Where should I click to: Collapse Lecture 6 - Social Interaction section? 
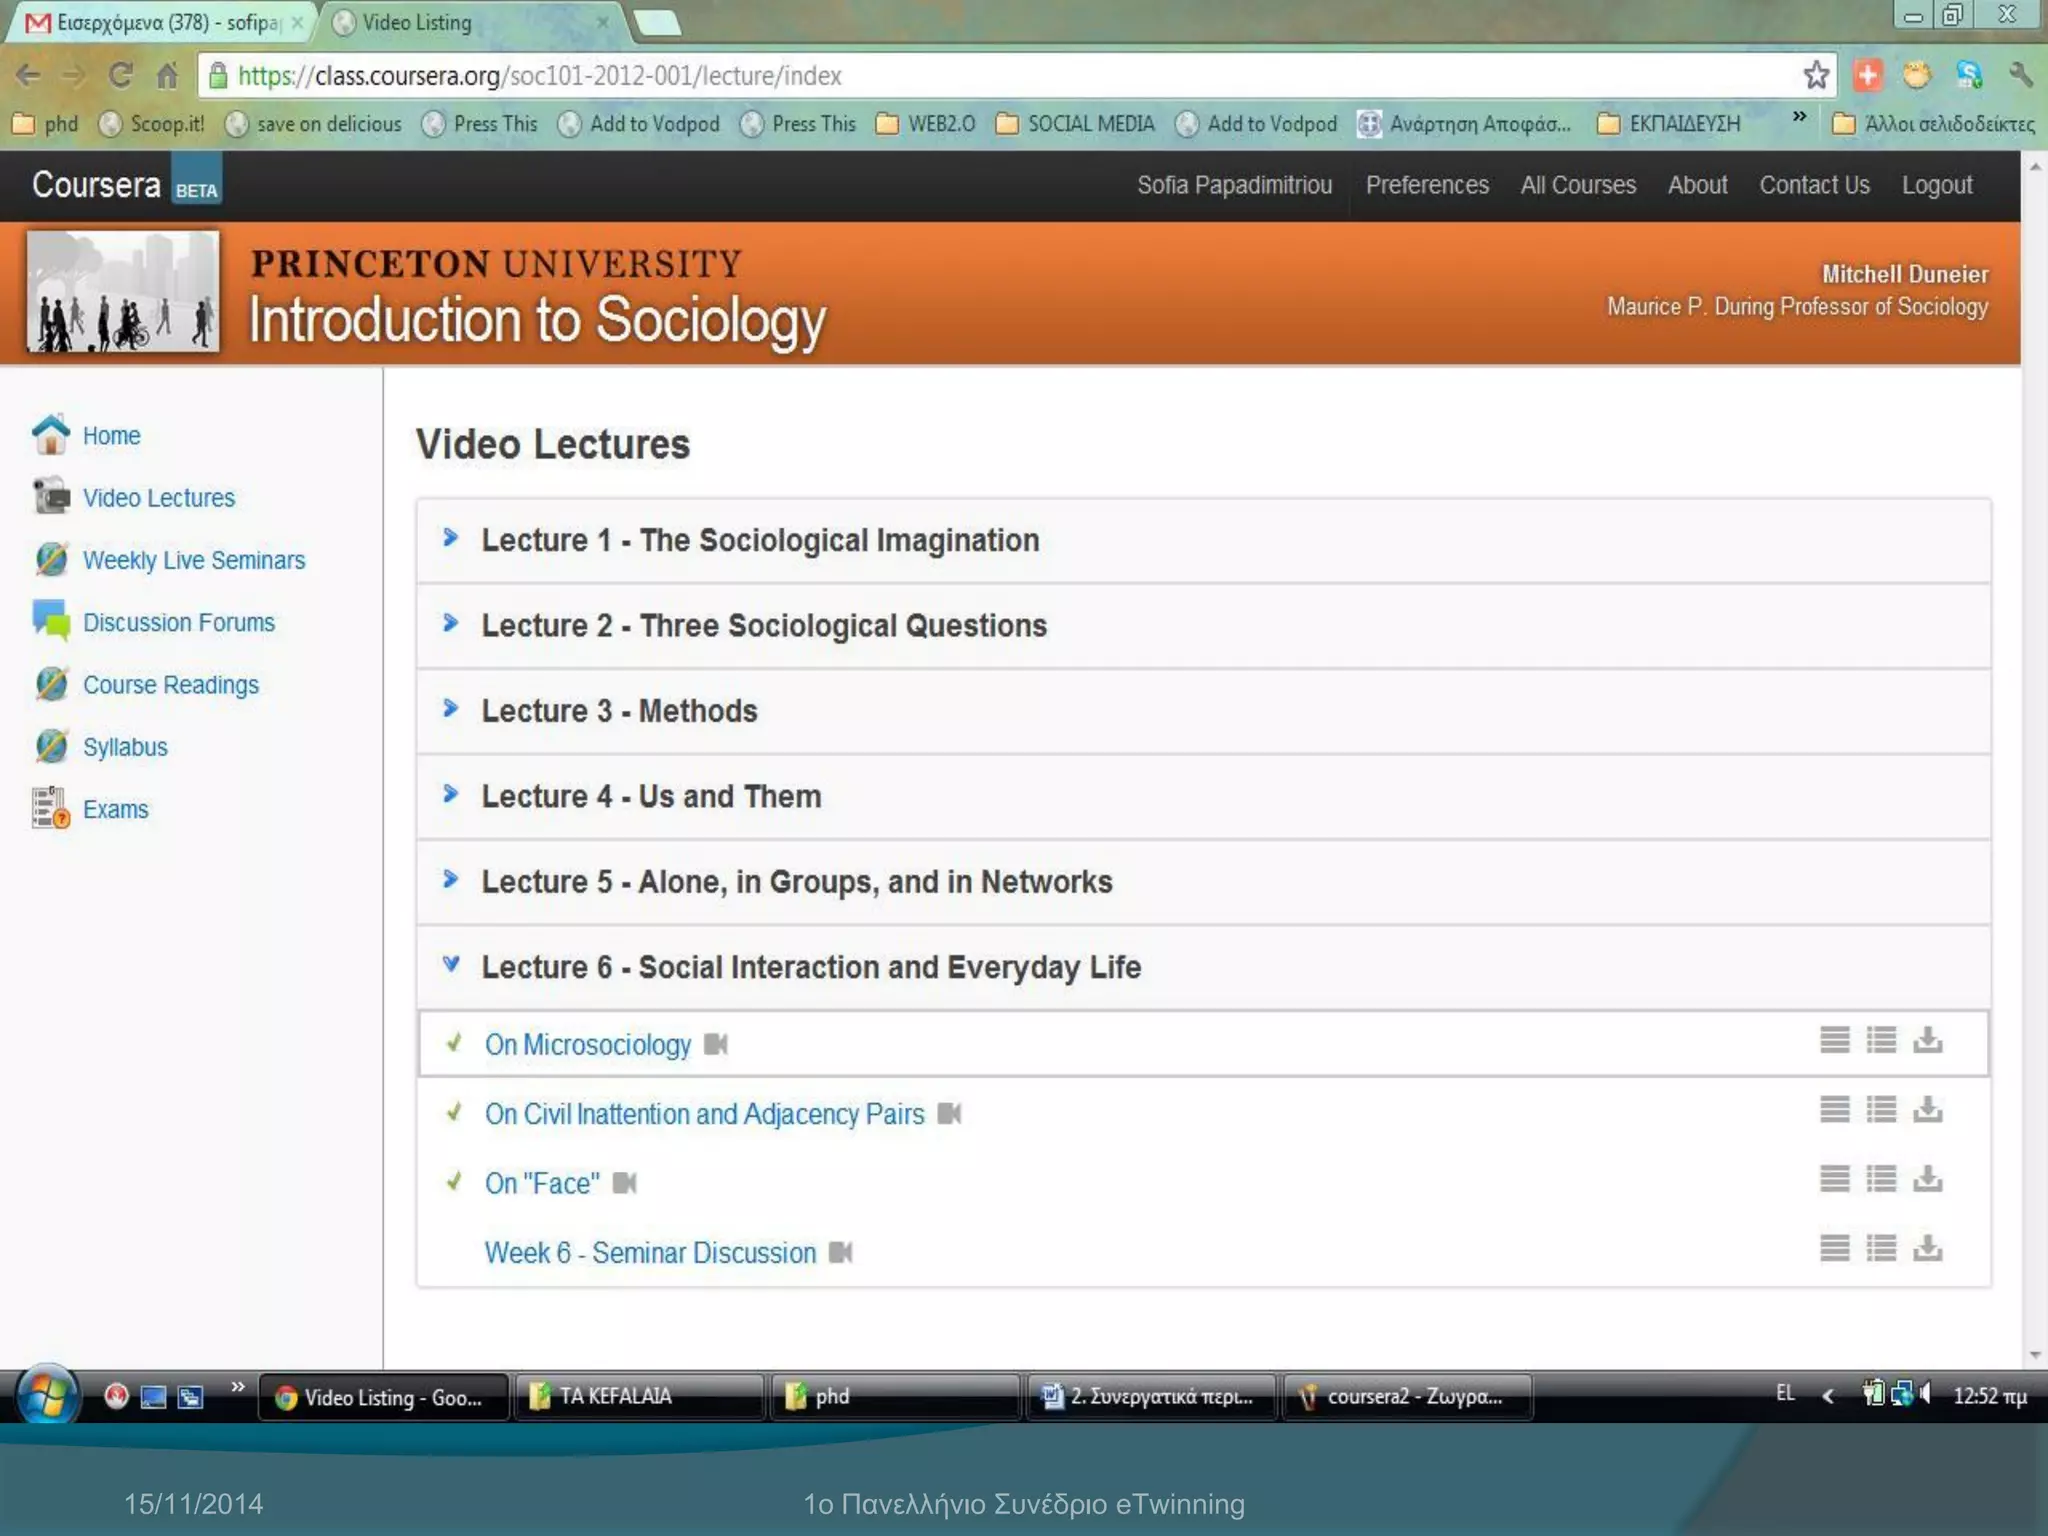click(810, 967)
